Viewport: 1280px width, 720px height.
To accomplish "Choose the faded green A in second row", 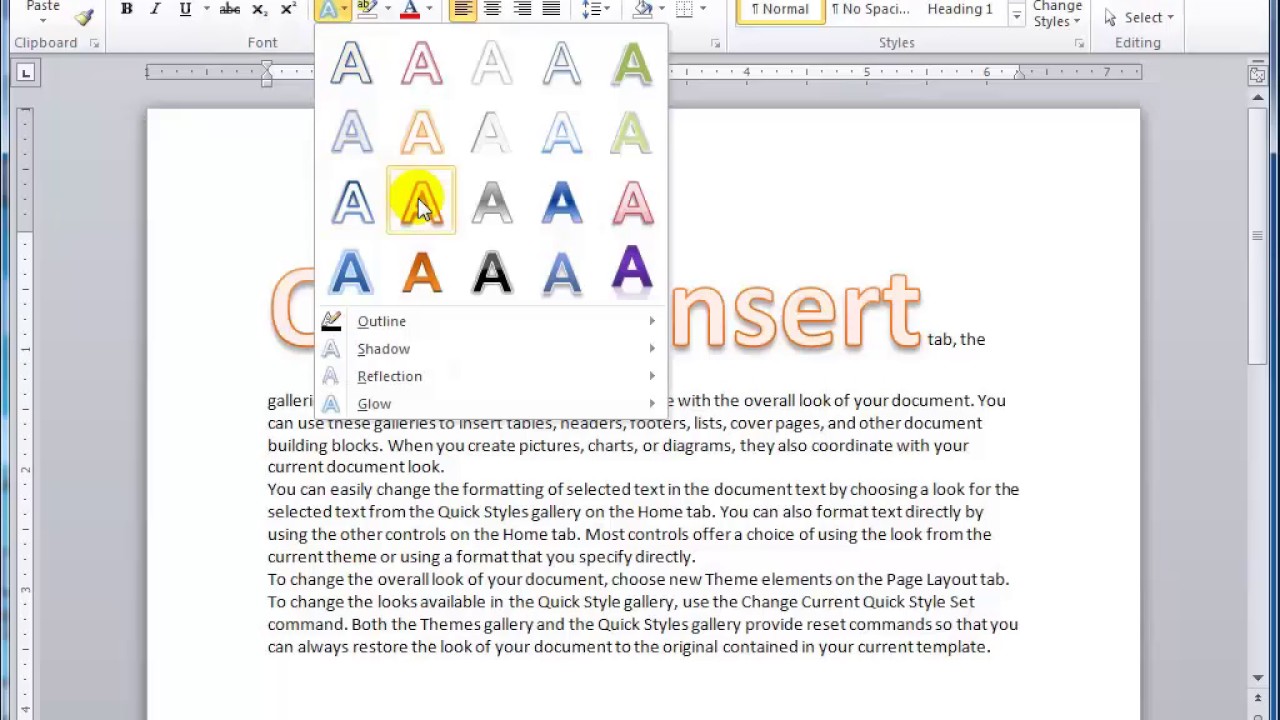I will [631, 132].
